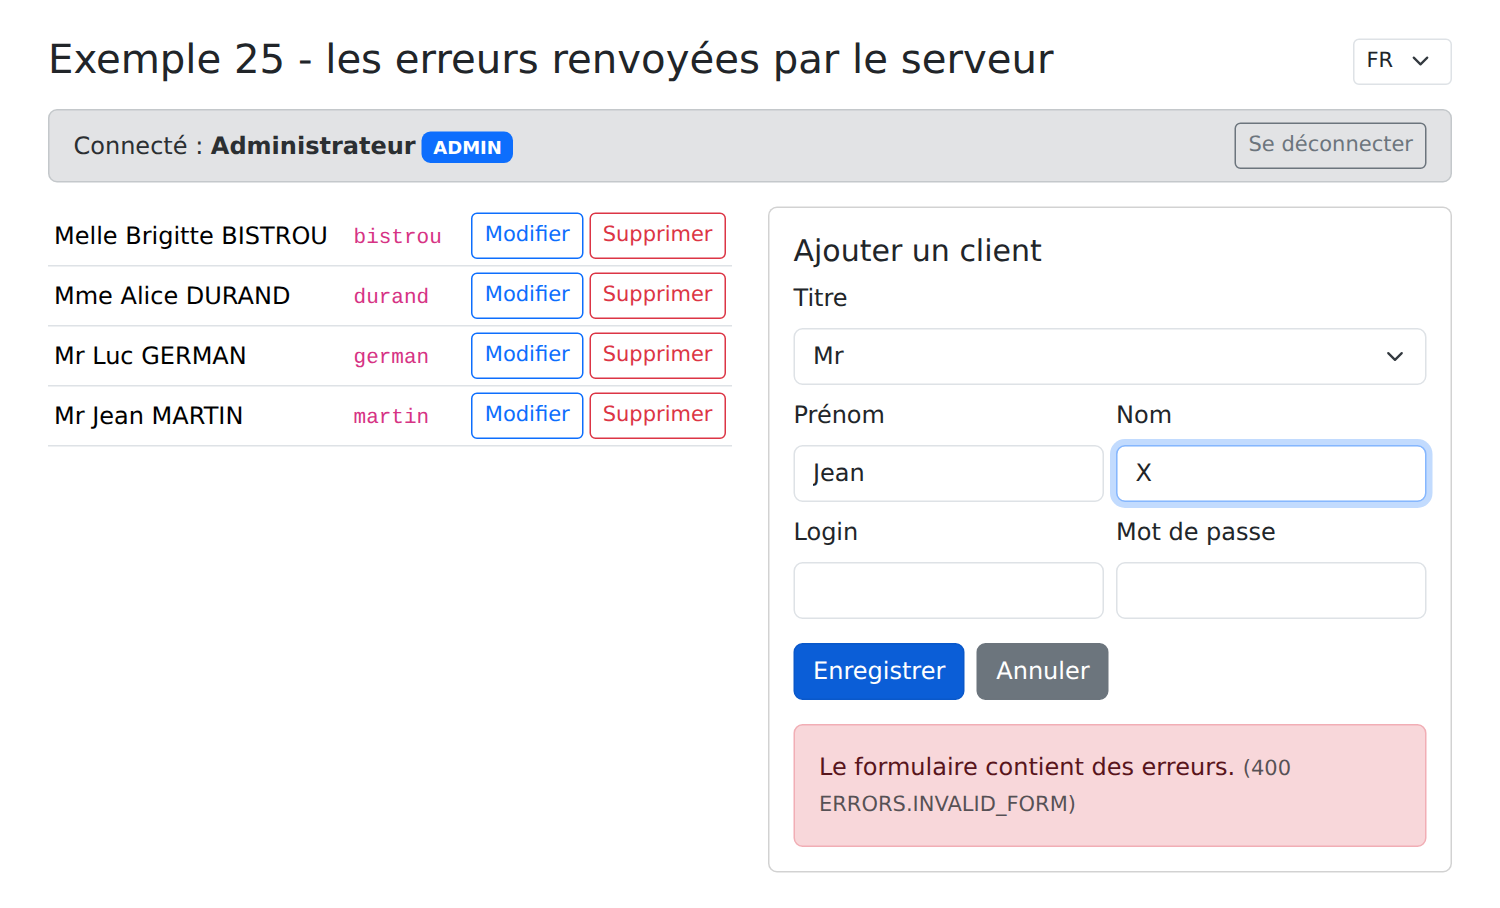This screenshot has height=908, width=1500.
Task: Select the empty Login field
Action: [948, 590]
